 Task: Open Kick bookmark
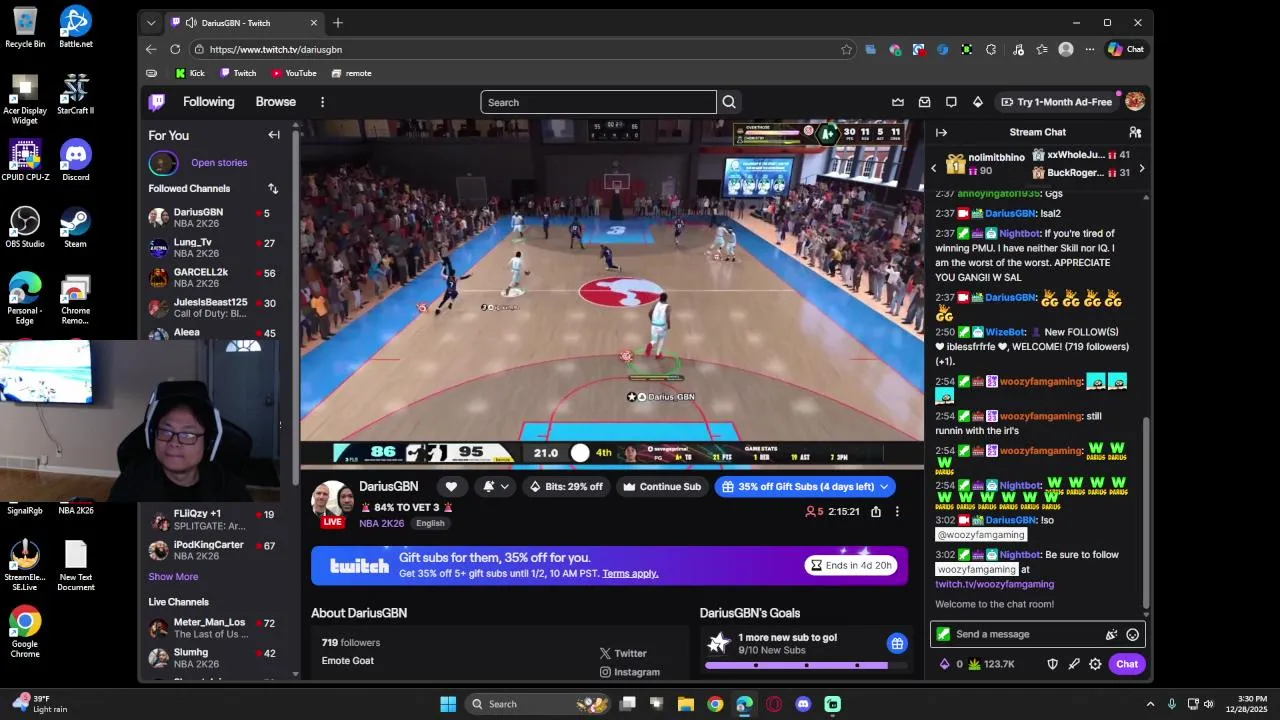[x=190, y=73]
